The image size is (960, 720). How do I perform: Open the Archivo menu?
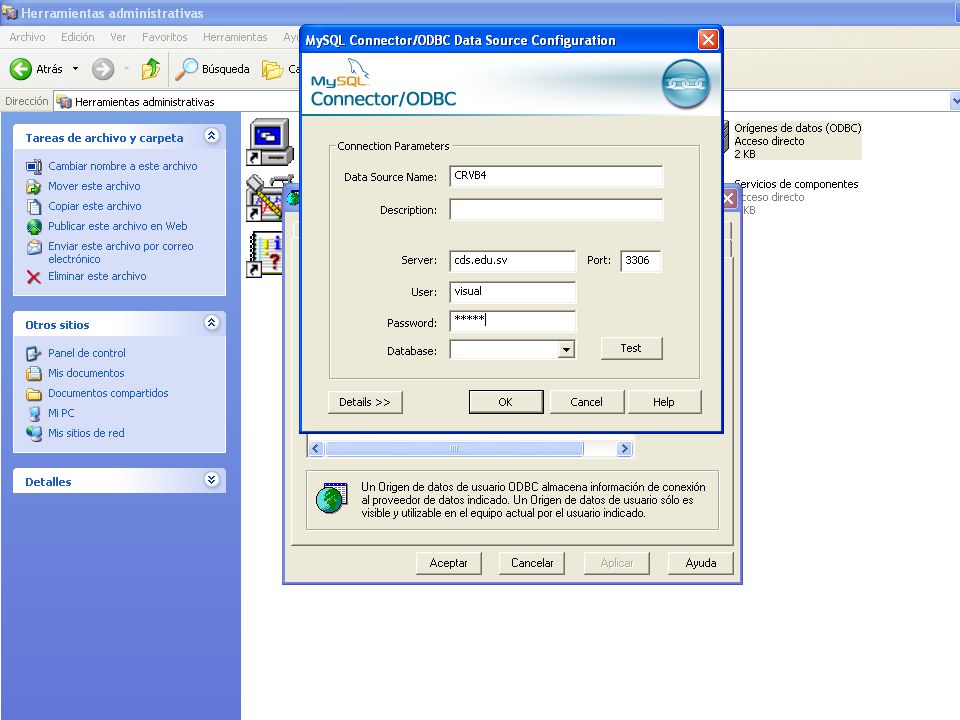click(28, 37)
